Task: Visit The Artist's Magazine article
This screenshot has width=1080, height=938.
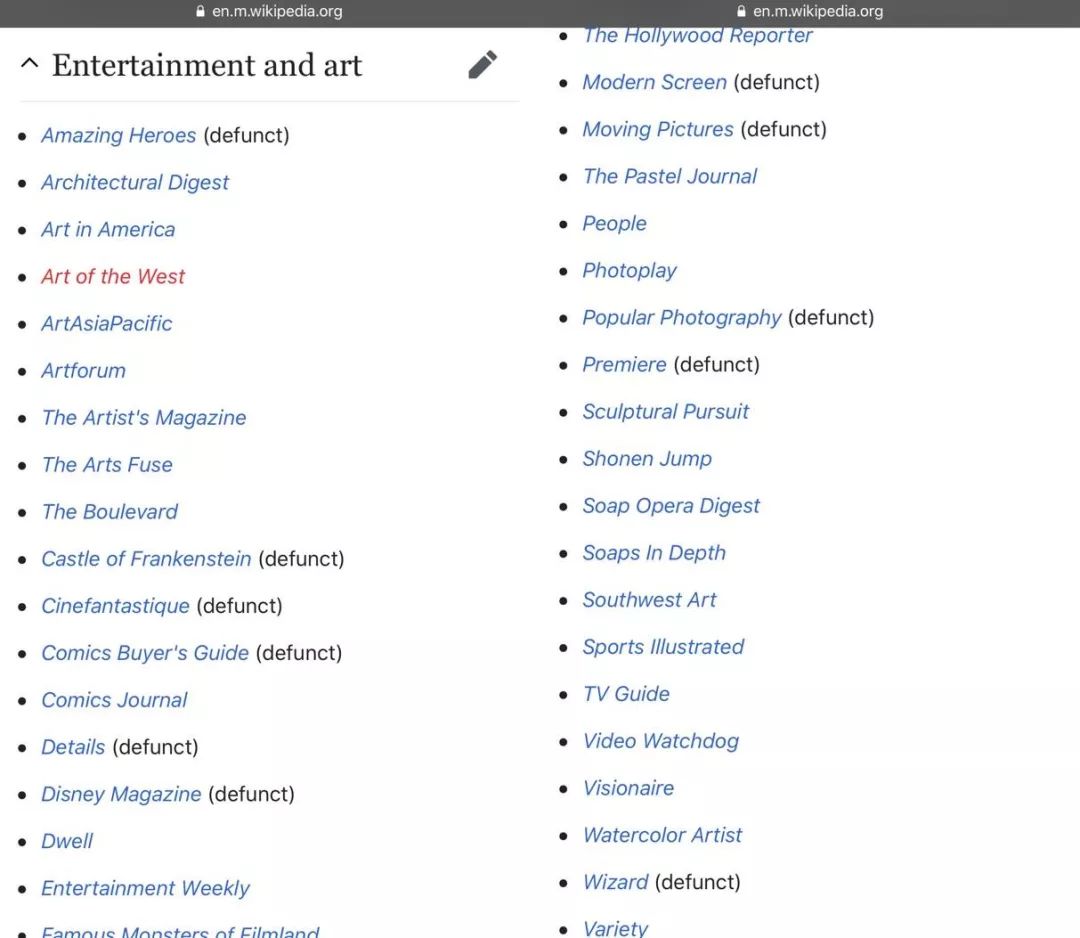Action: tap(144, 417)
